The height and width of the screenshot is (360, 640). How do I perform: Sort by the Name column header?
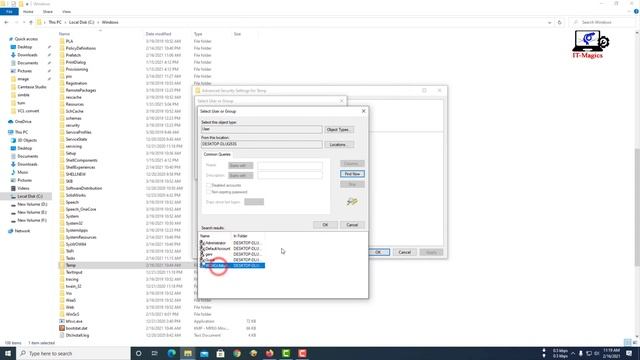point(64,34)
